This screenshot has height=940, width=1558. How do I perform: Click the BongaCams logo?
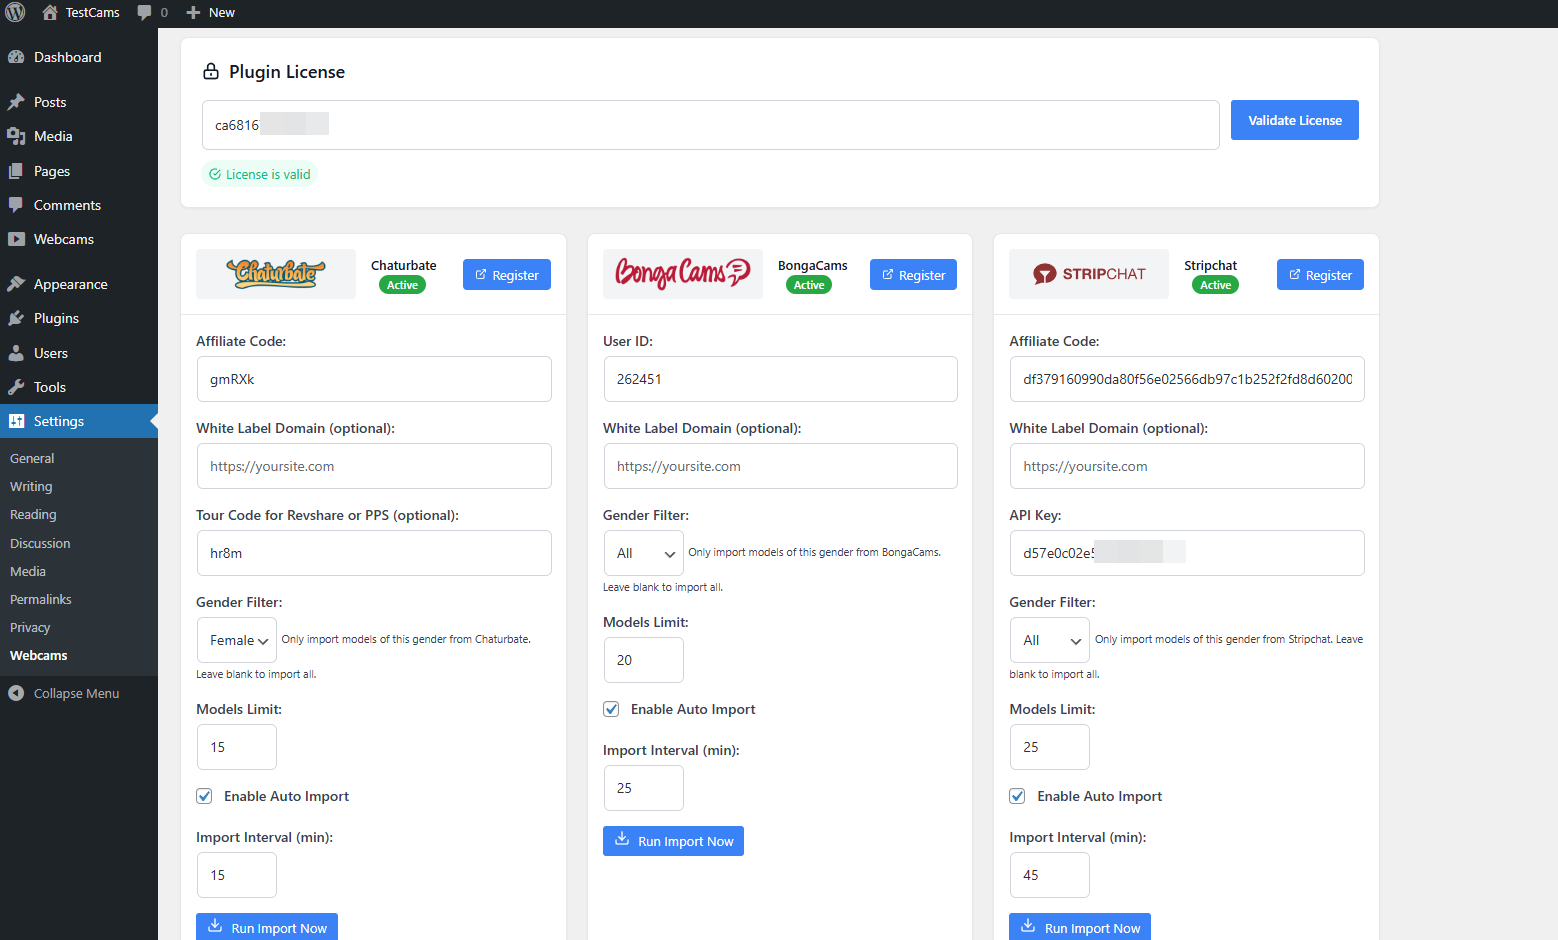coord(682,272)
